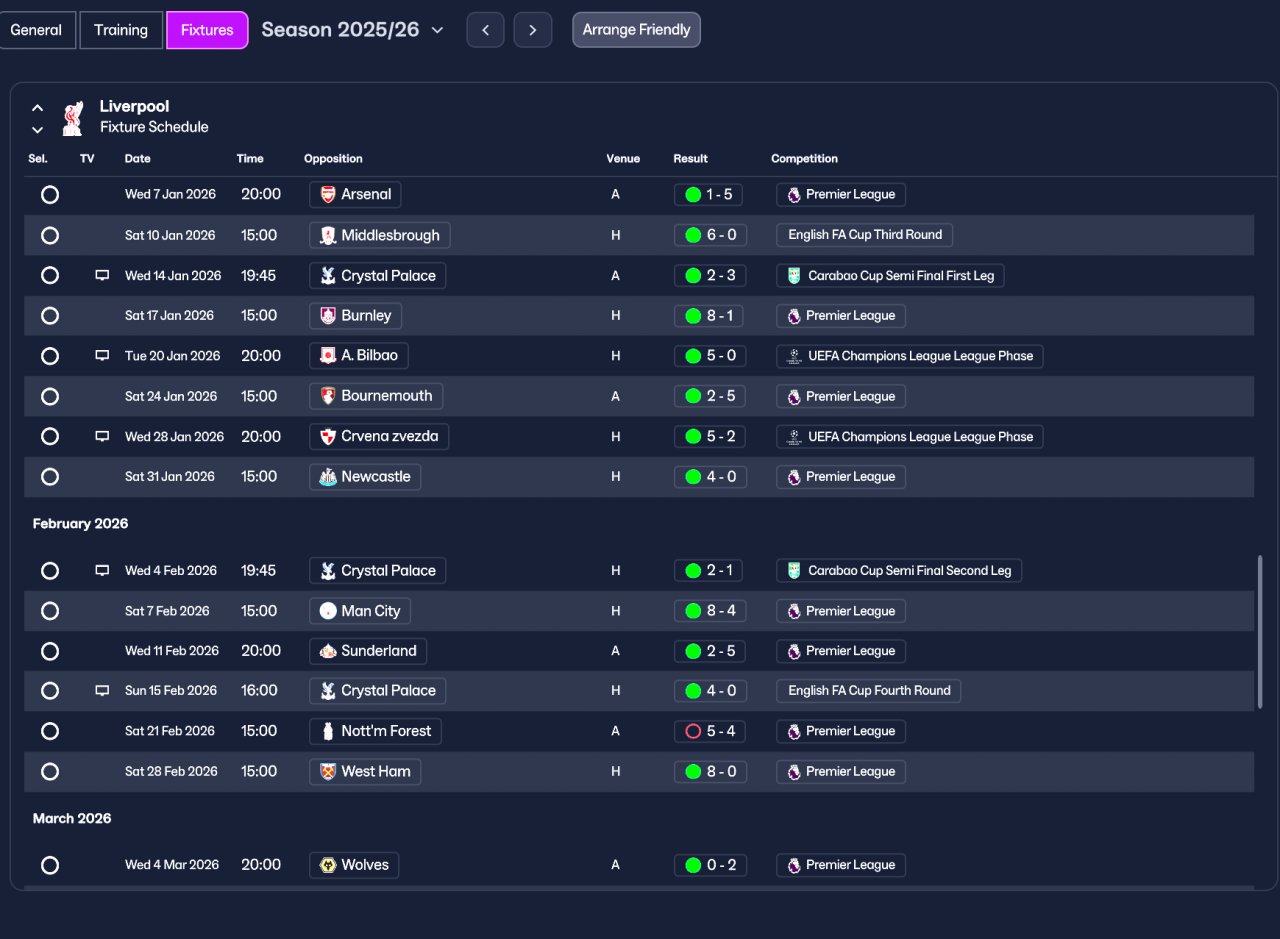The image size is (1280, 939).
Task: Click green win indicator for Burnley 8 - 1
Action: tap(693, 315)
